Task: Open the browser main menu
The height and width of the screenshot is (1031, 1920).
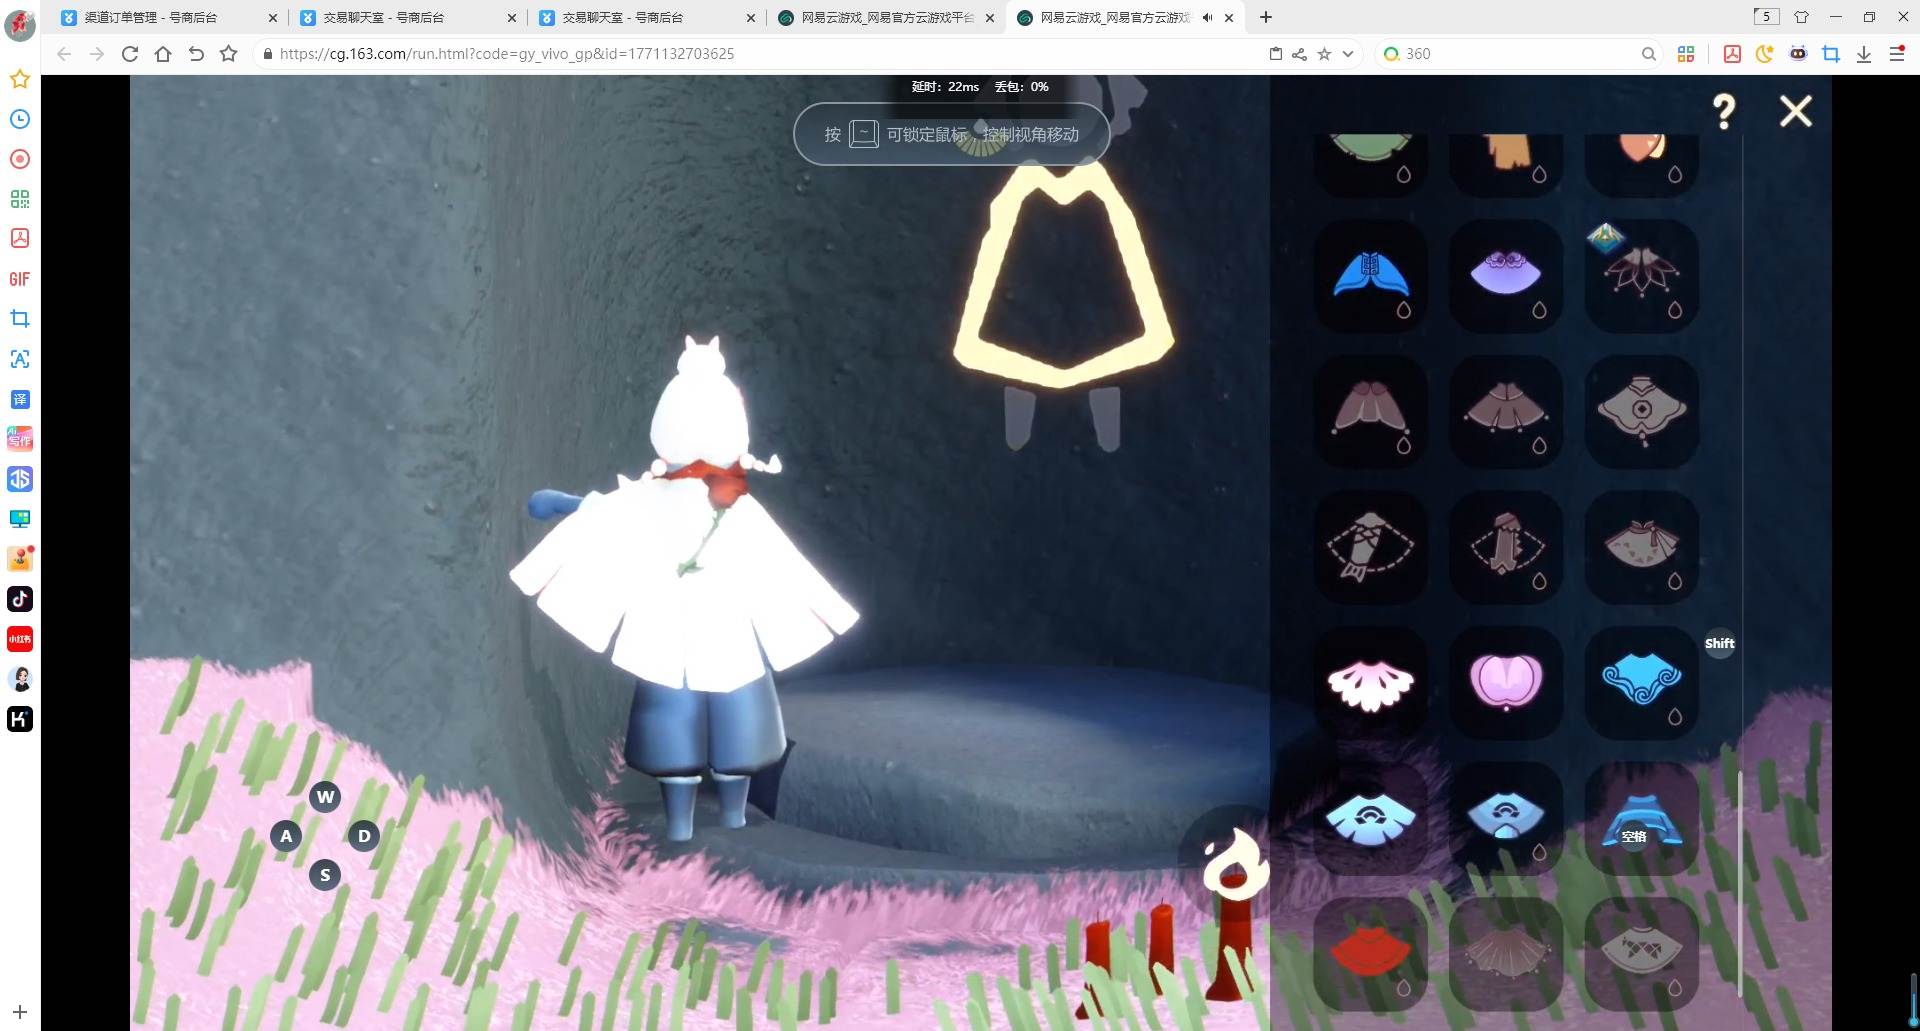Action: (1896, 54)
